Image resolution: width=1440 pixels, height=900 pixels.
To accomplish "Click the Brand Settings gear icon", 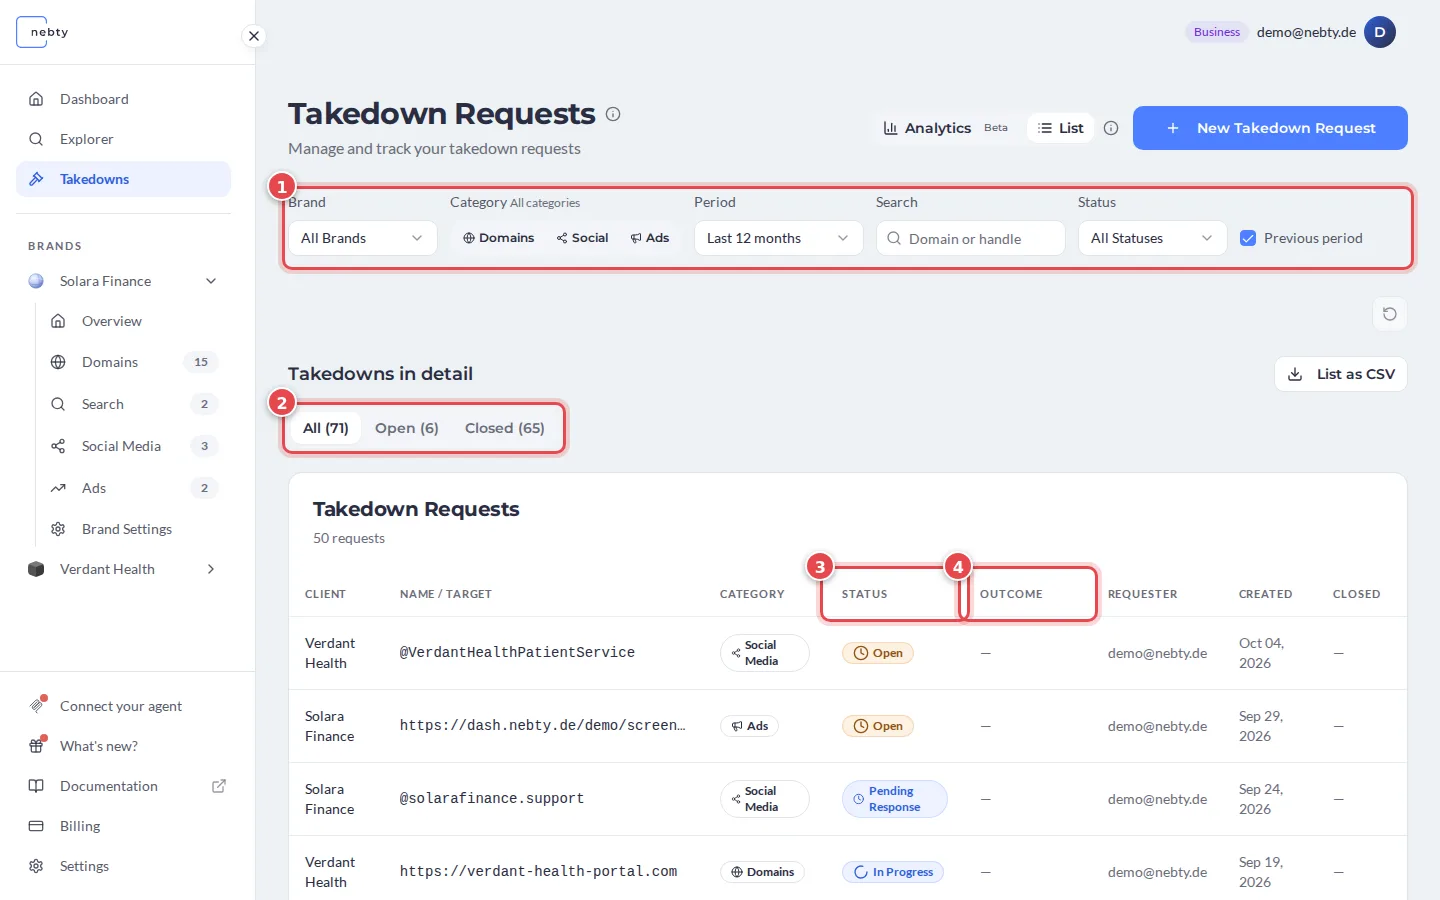I will click(58, 529).
